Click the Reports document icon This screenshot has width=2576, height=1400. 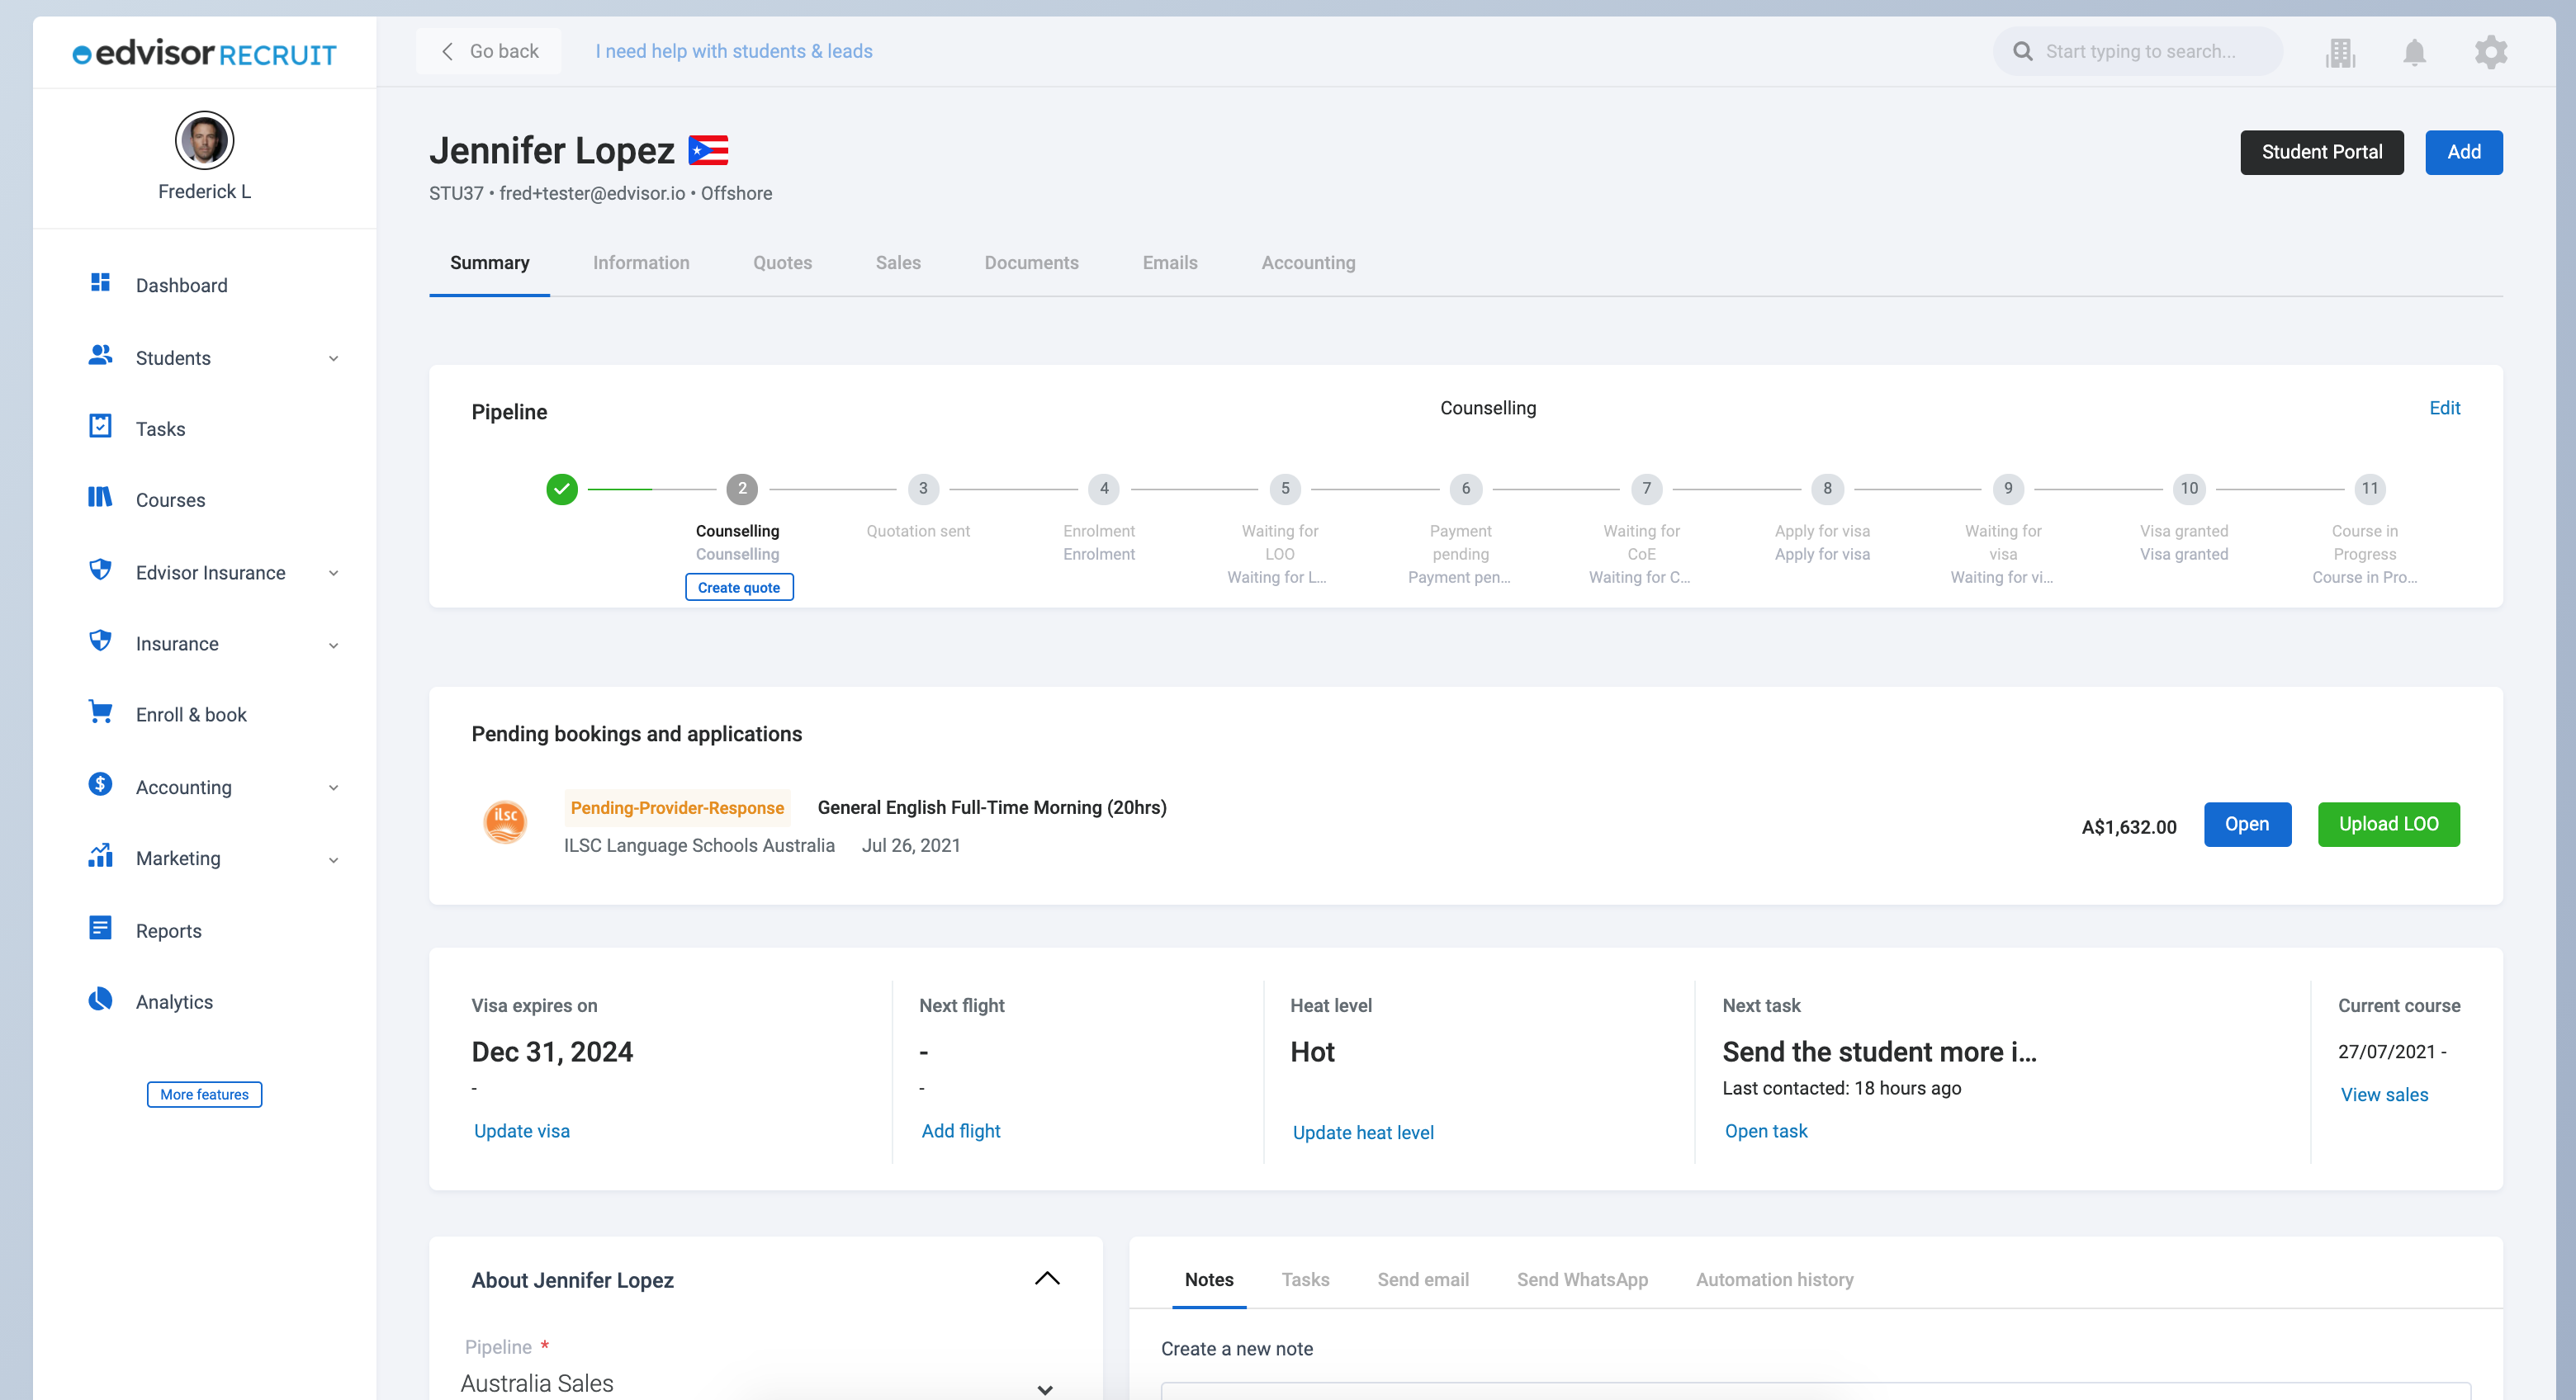coord(100,928)
